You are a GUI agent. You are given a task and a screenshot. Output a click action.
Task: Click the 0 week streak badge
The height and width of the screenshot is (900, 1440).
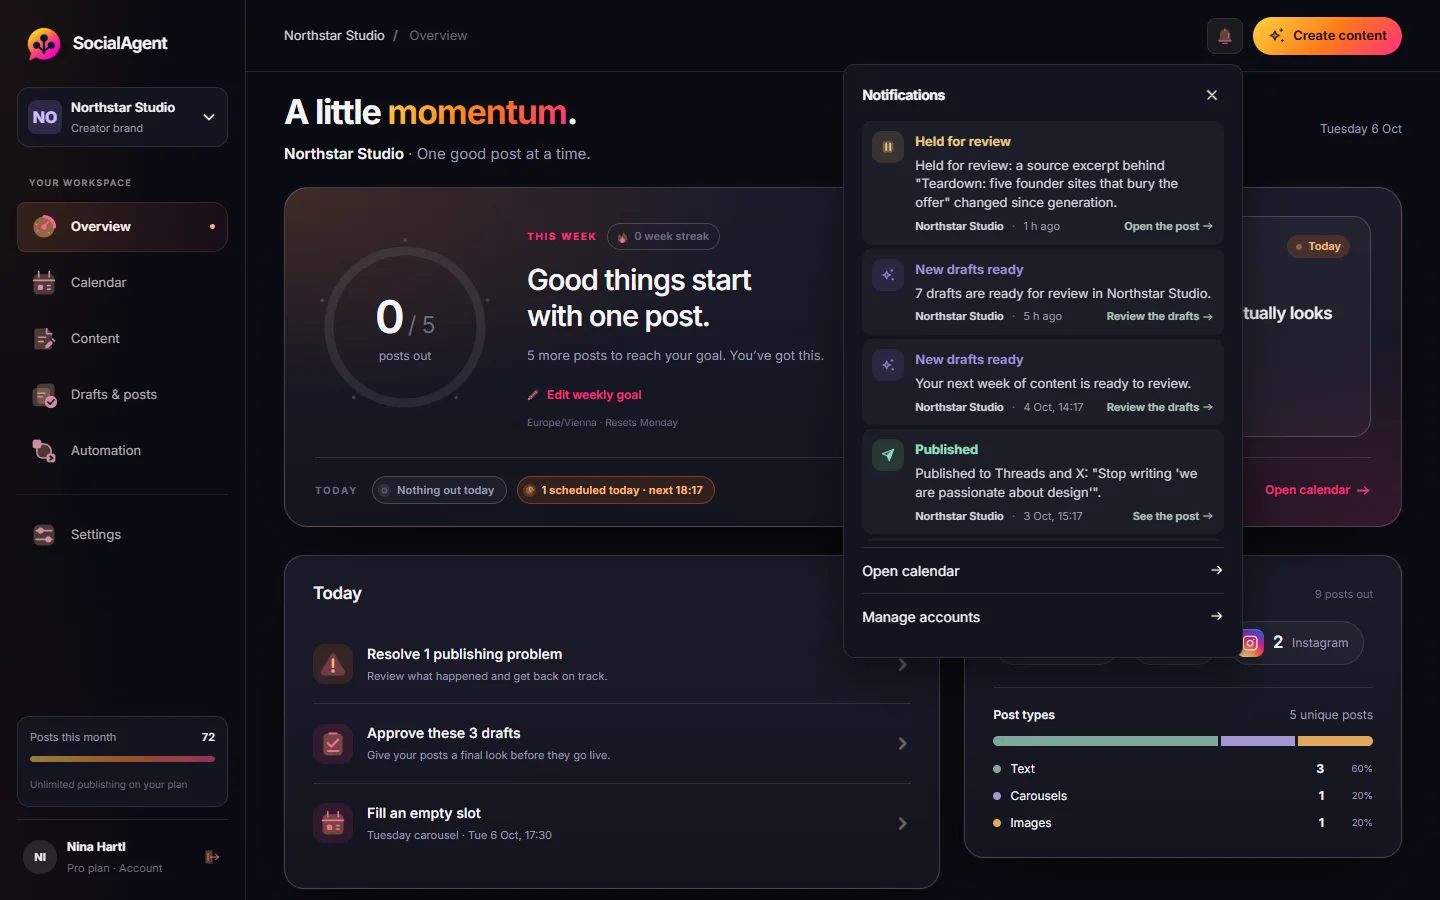click(663, 237)
